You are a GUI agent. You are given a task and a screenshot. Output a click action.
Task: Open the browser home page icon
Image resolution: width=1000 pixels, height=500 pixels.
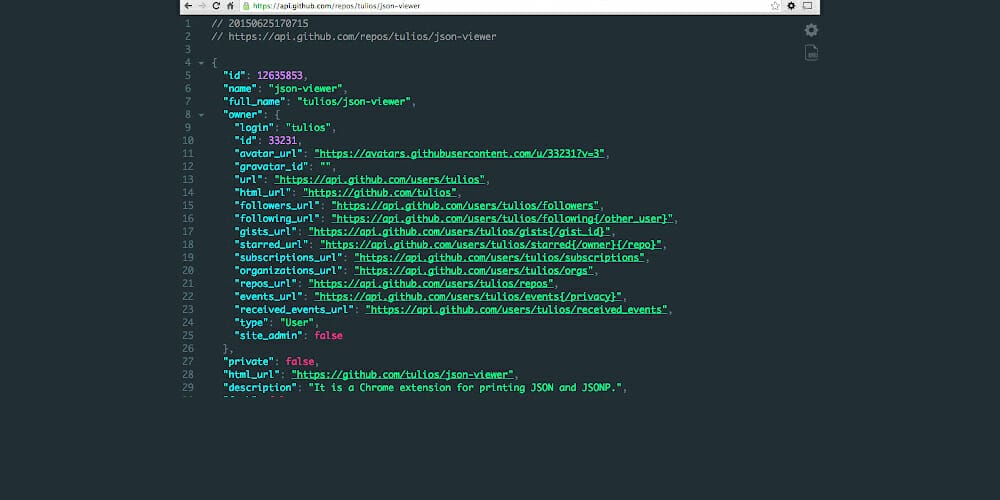click(x=230, y=6)
